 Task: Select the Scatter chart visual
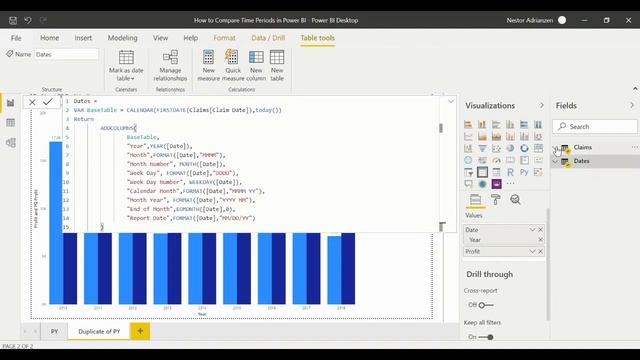[496, 148]
